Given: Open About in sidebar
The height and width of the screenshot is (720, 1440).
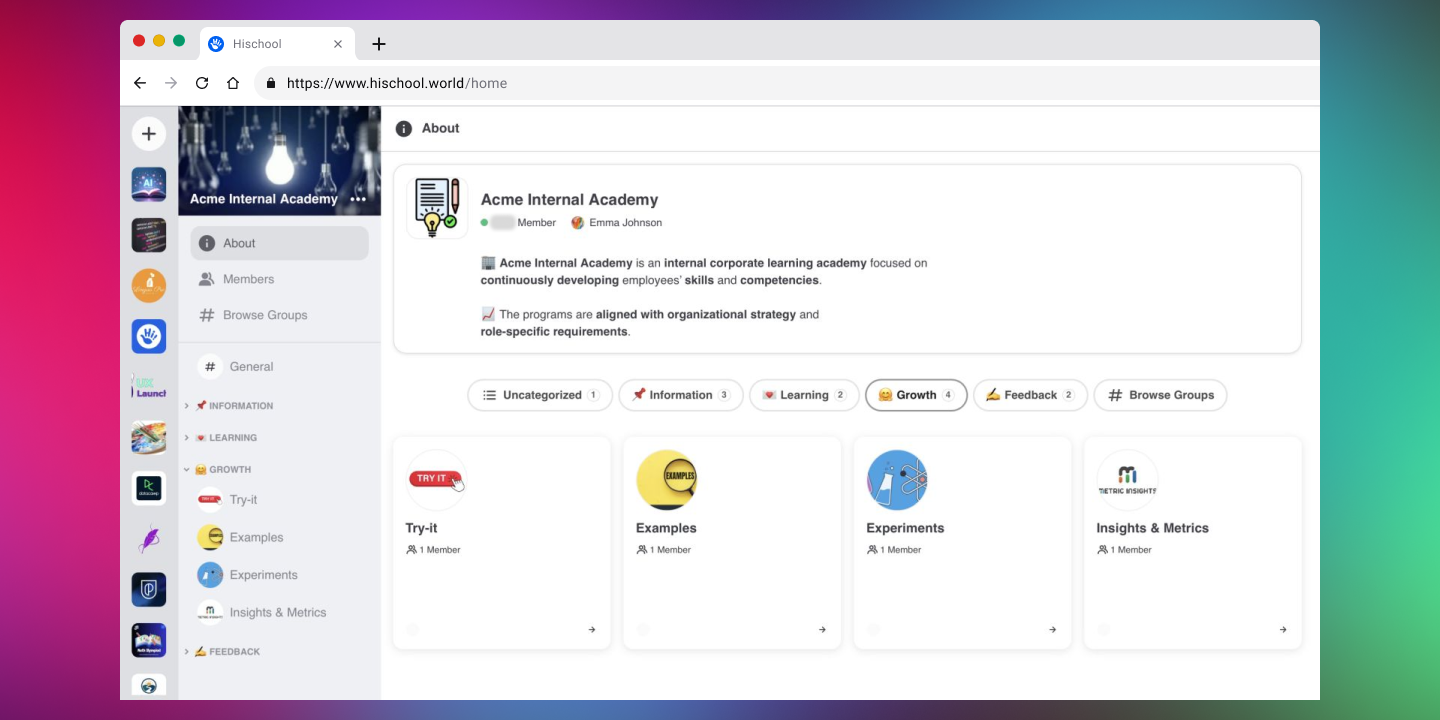Looking at the screenshot, I should (280, 243).
